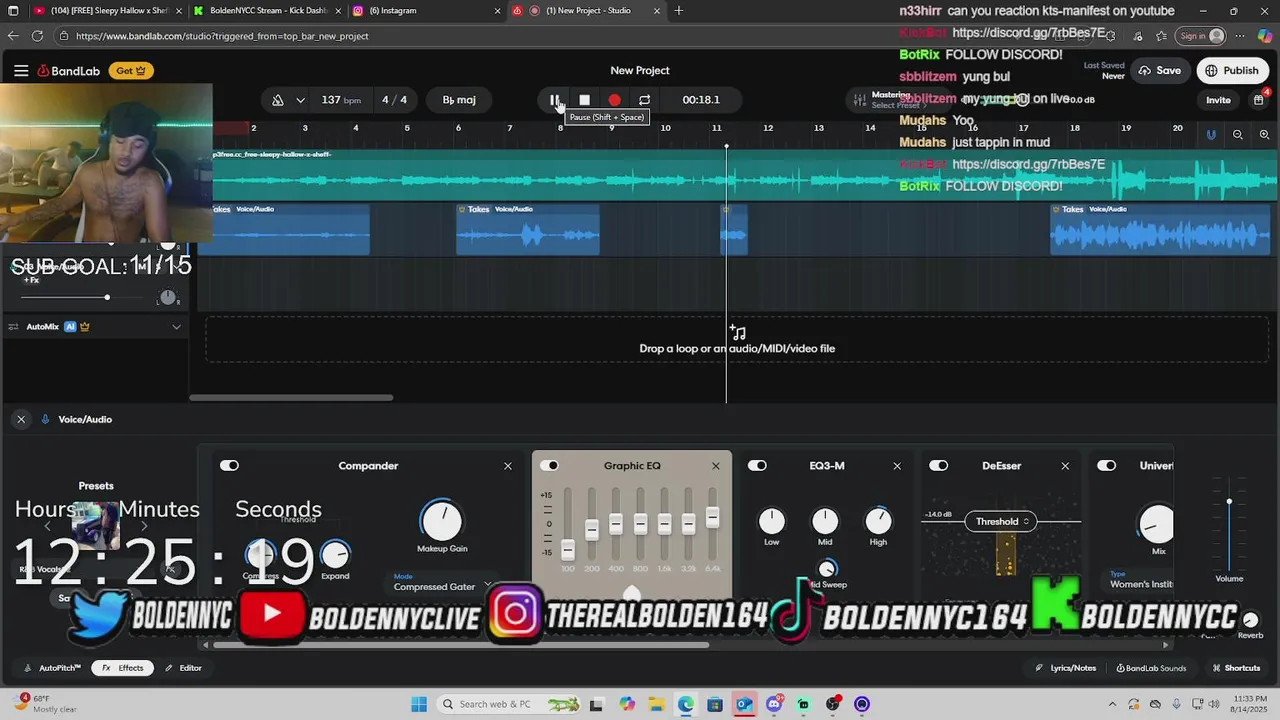This screenshot has height=720, width=1280.
Task: Switch to BoldenNYCC Stream Kick Dashboard tab
Action: click(265, 11)
